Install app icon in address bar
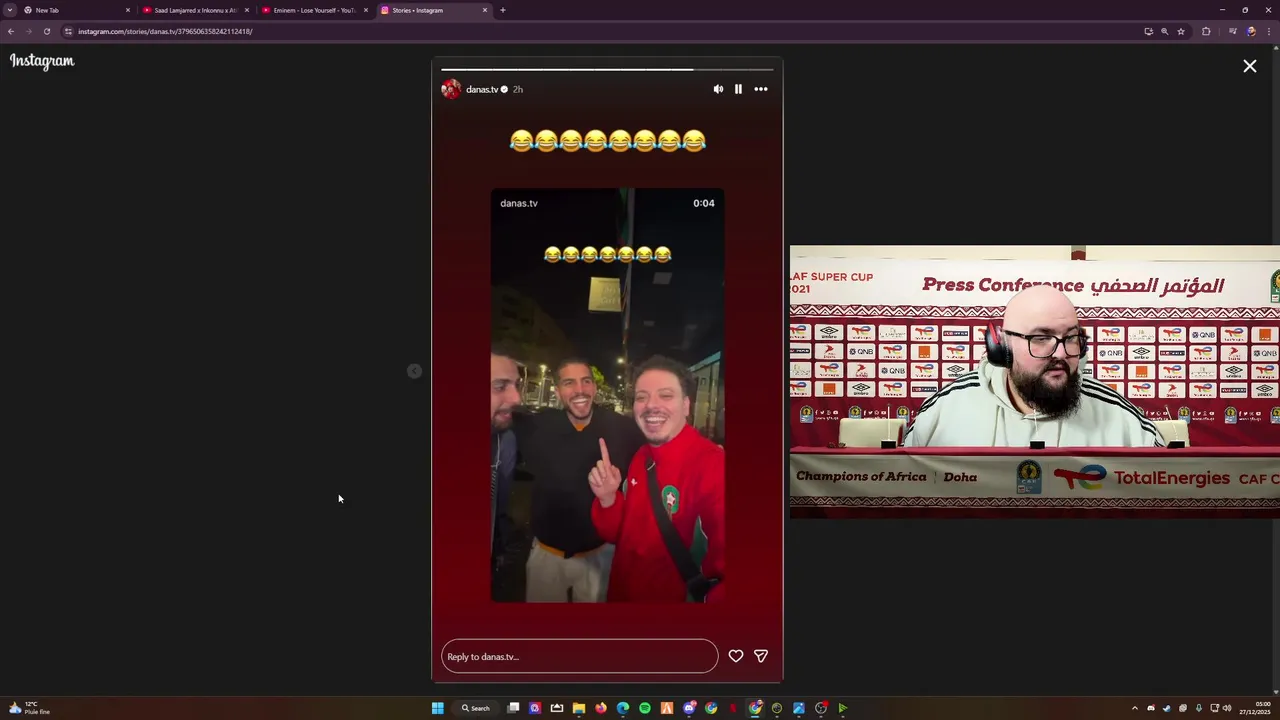The height and width of the screenshot is (720, 1280). (x=1148, y=31)
